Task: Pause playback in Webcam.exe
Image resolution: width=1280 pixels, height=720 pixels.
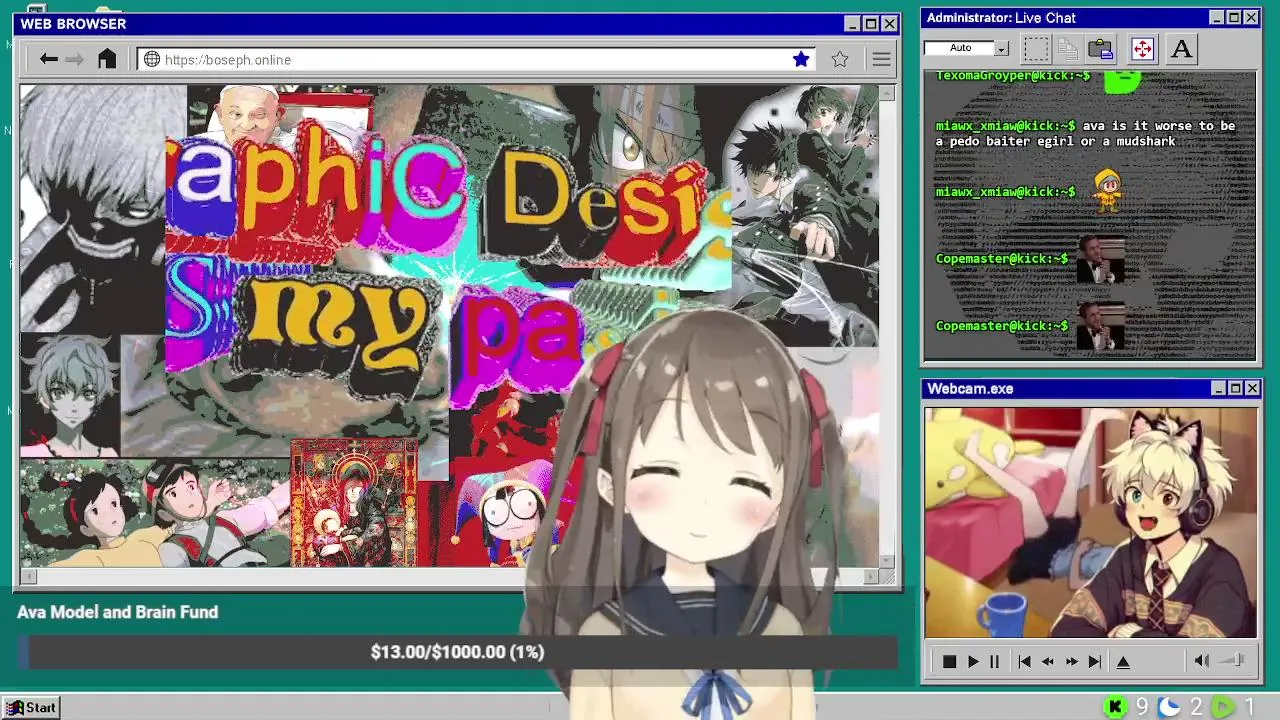Action: (994, 661)
